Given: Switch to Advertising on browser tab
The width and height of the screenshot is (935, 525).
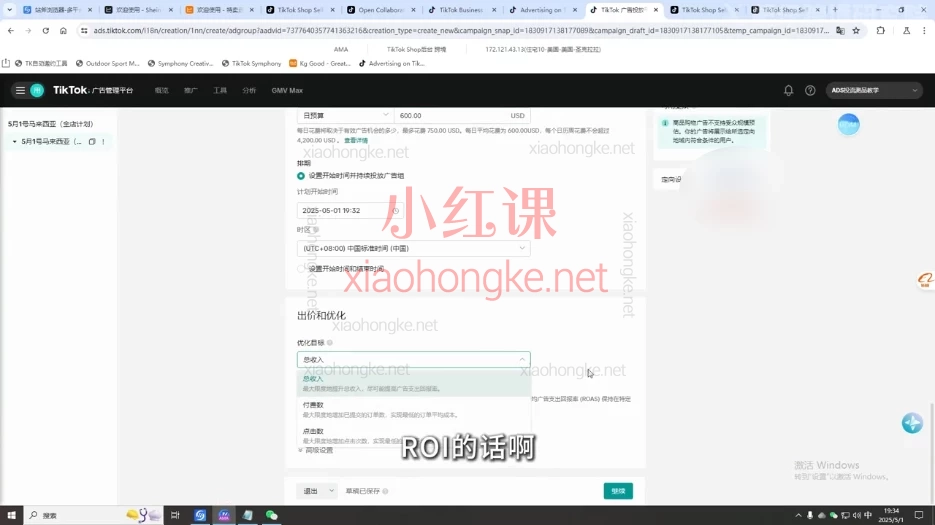Looking at the screenshot, I should 541,10.
